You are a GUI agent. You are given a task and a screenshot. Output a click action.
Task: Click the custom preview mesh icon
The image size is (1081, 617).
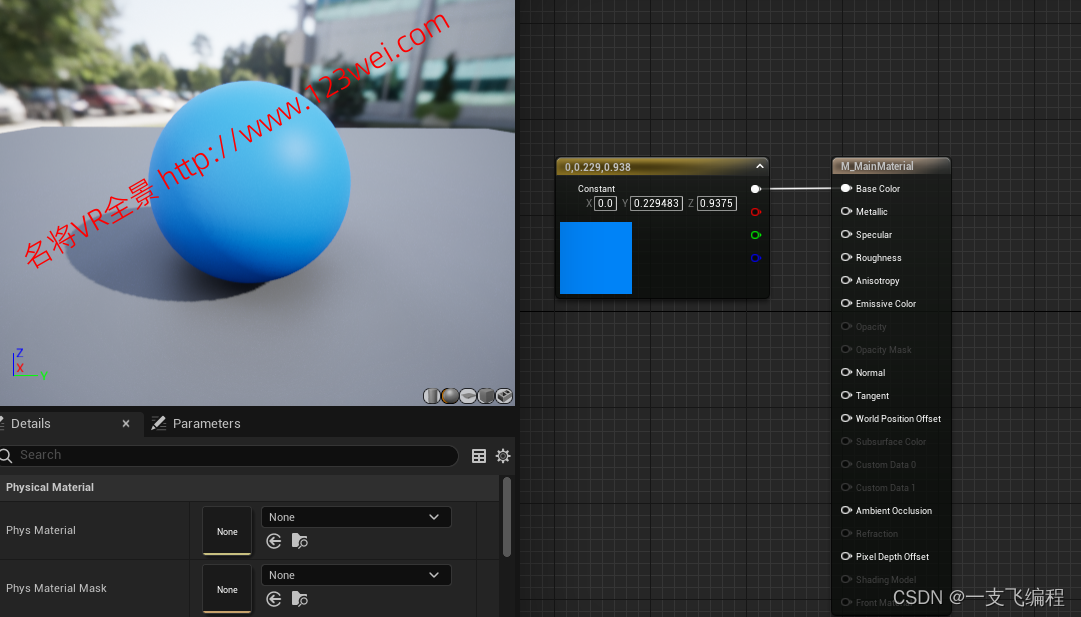(504, 396)
